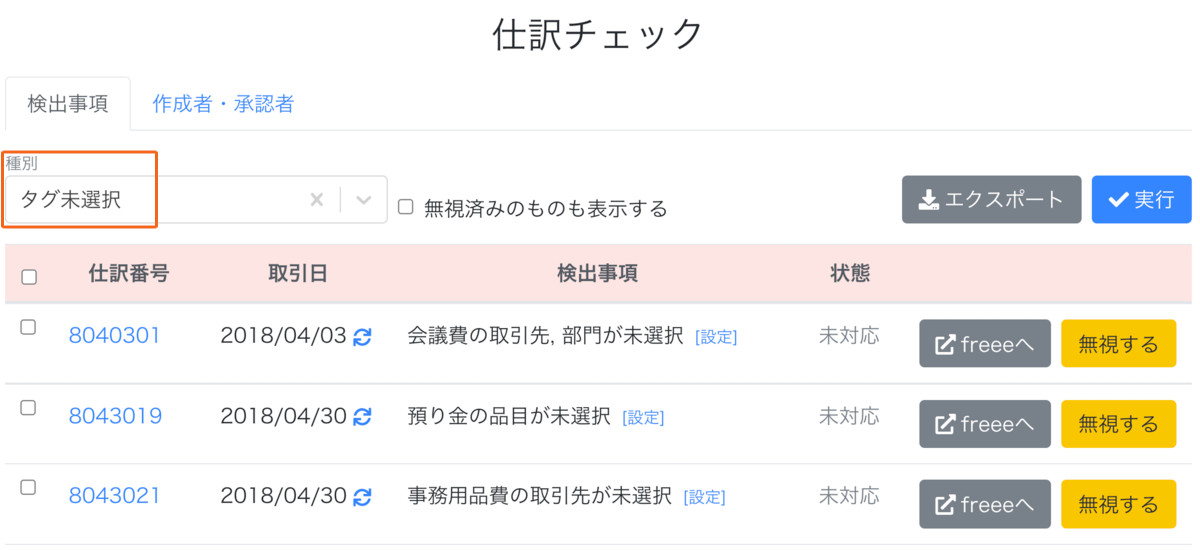Image resolution: width=1200 pixels, height=550 pixels.
Task: Expand the 種別 dropdown chevron
Action: pos(364,200)
